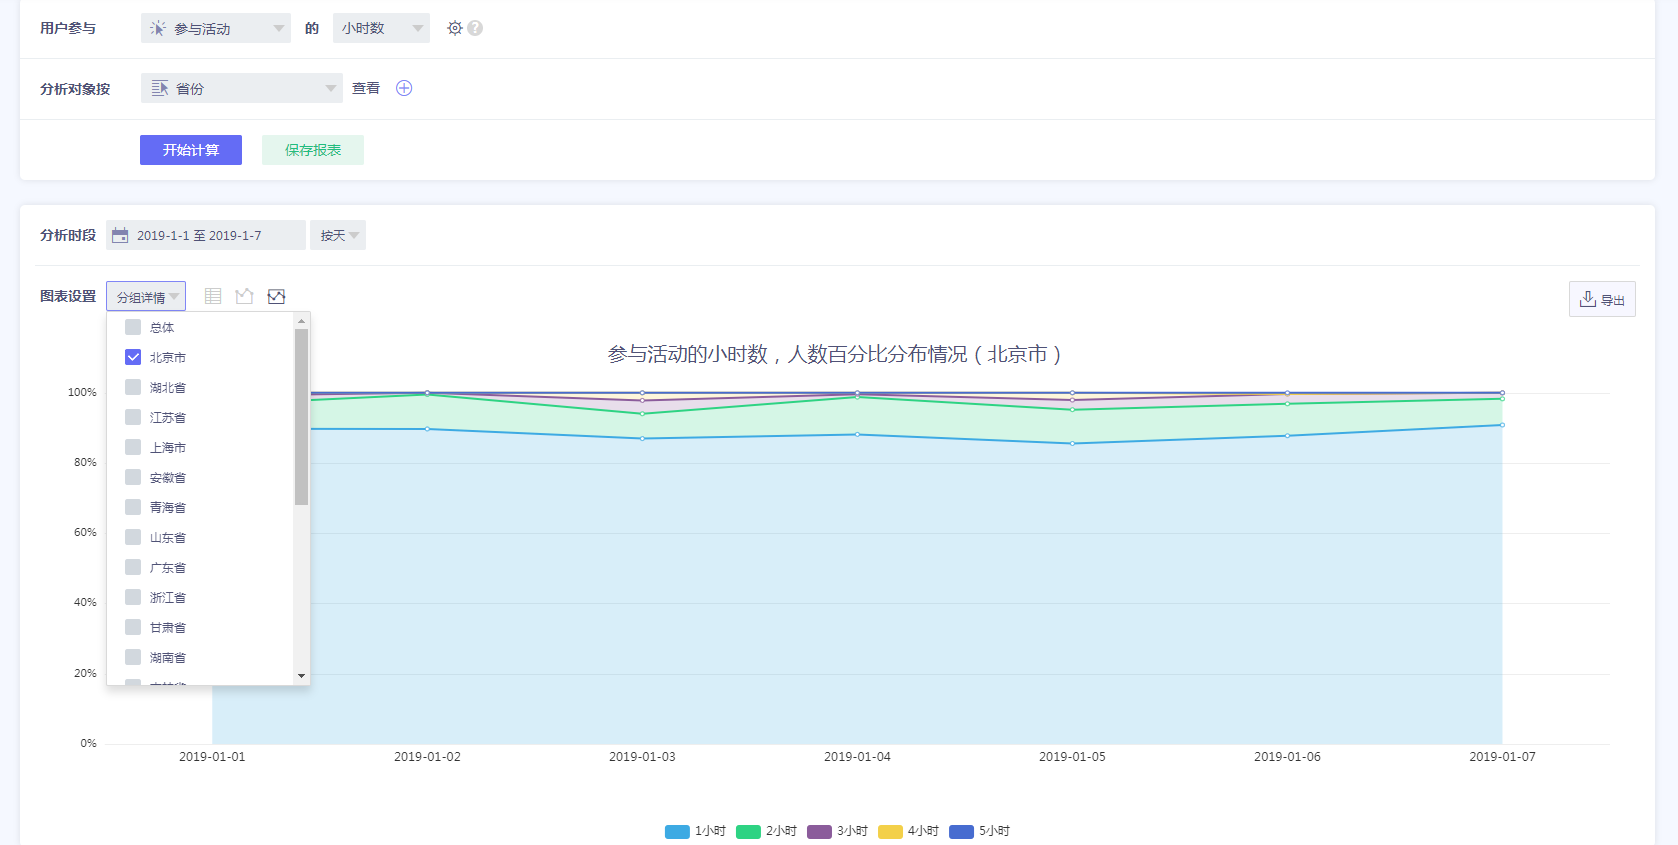1678x845 pixels.
Task: Check the 总体 checkbox
Action: coord(133,327)
